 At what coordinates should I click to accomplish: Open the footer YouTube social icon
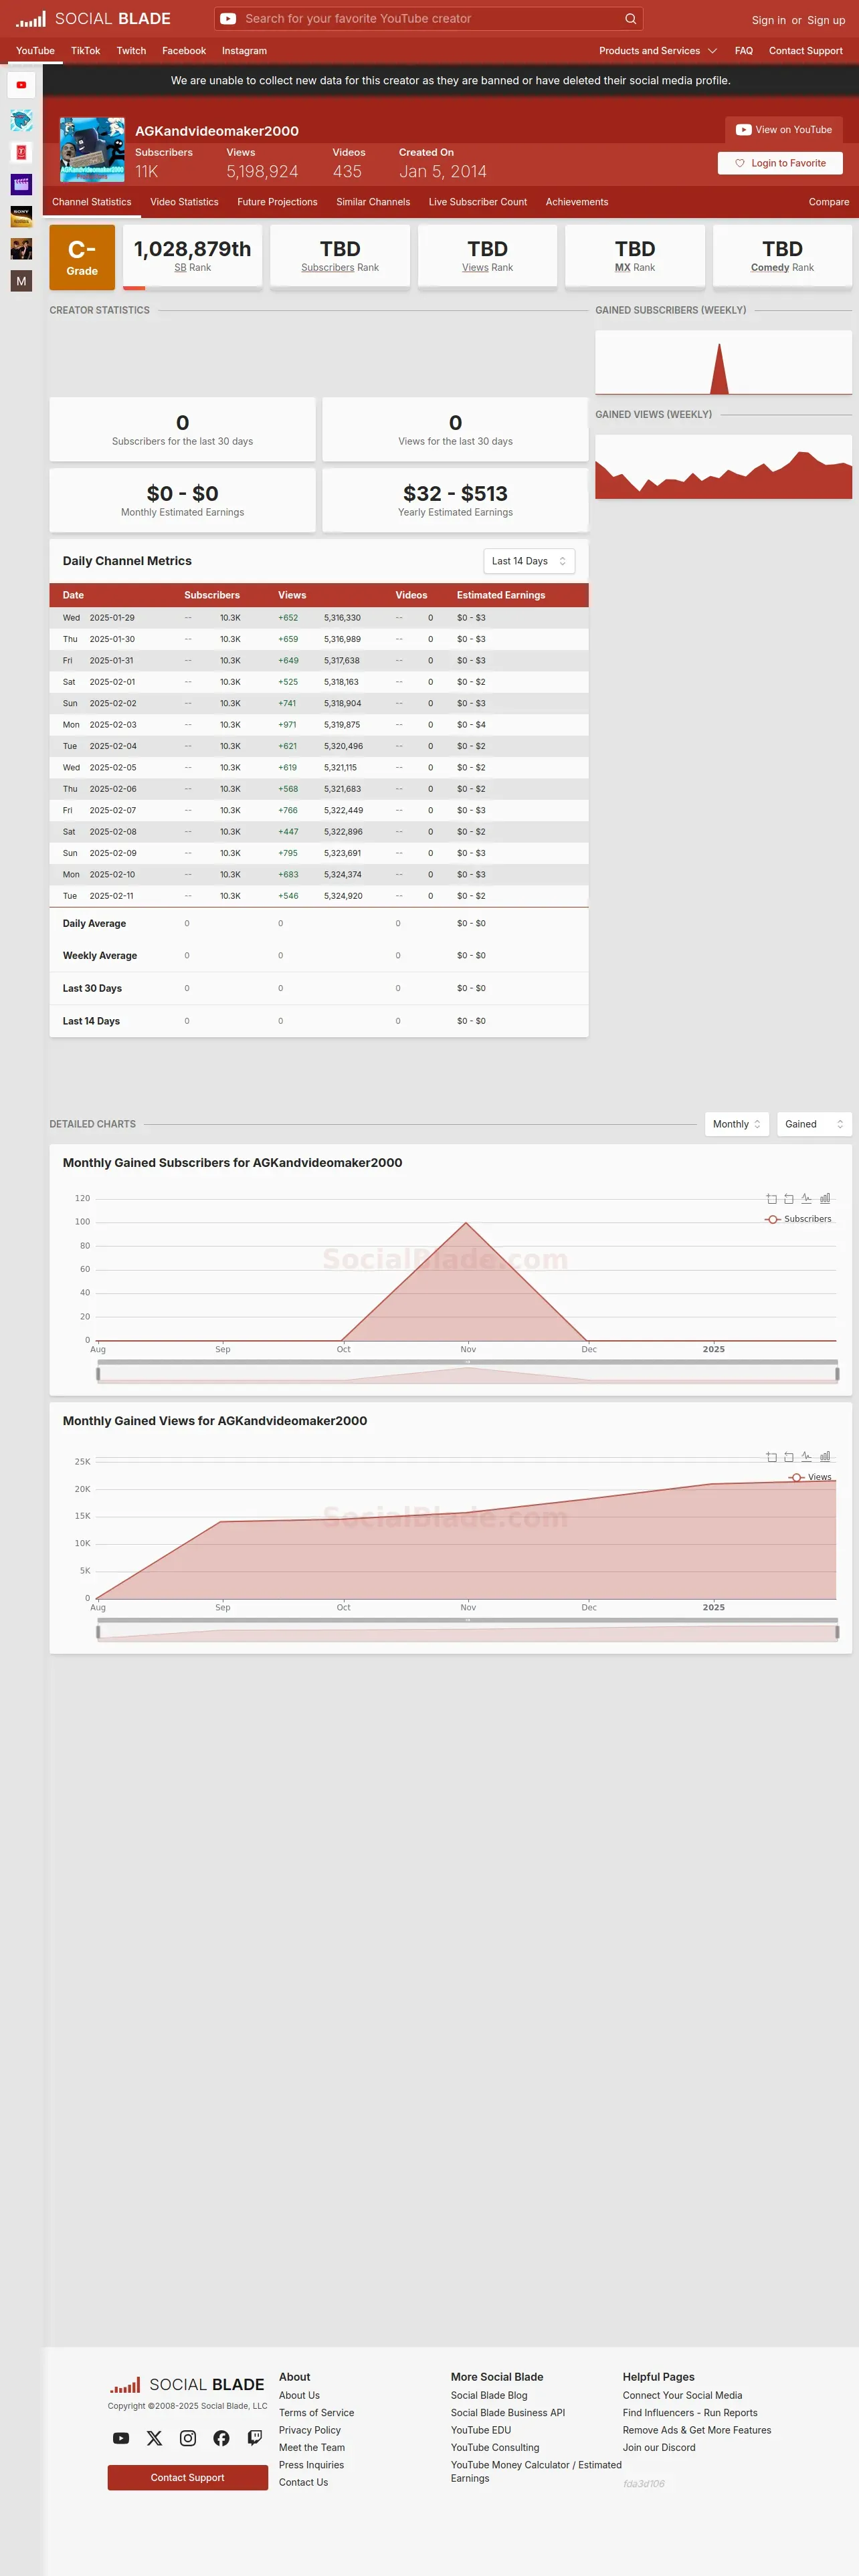pos(121,2438)
